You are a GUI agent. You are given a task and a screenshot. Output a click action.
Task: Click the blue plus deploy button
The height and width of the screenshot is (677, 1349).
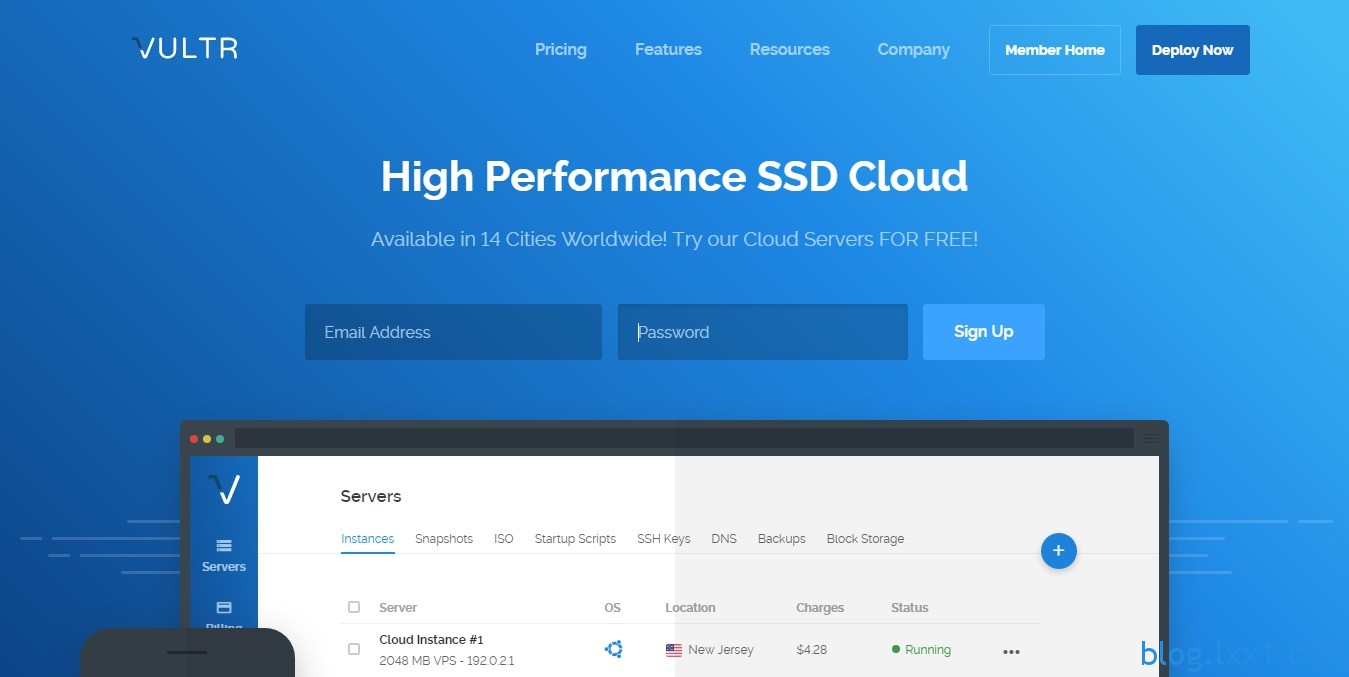tap(1059, 551)
